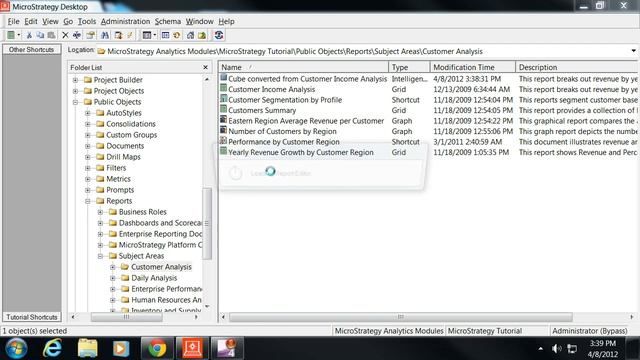This screenshot has width=640, height=360.
Task: Click the Delete X toolbar icon
Action: click(65, 35)
